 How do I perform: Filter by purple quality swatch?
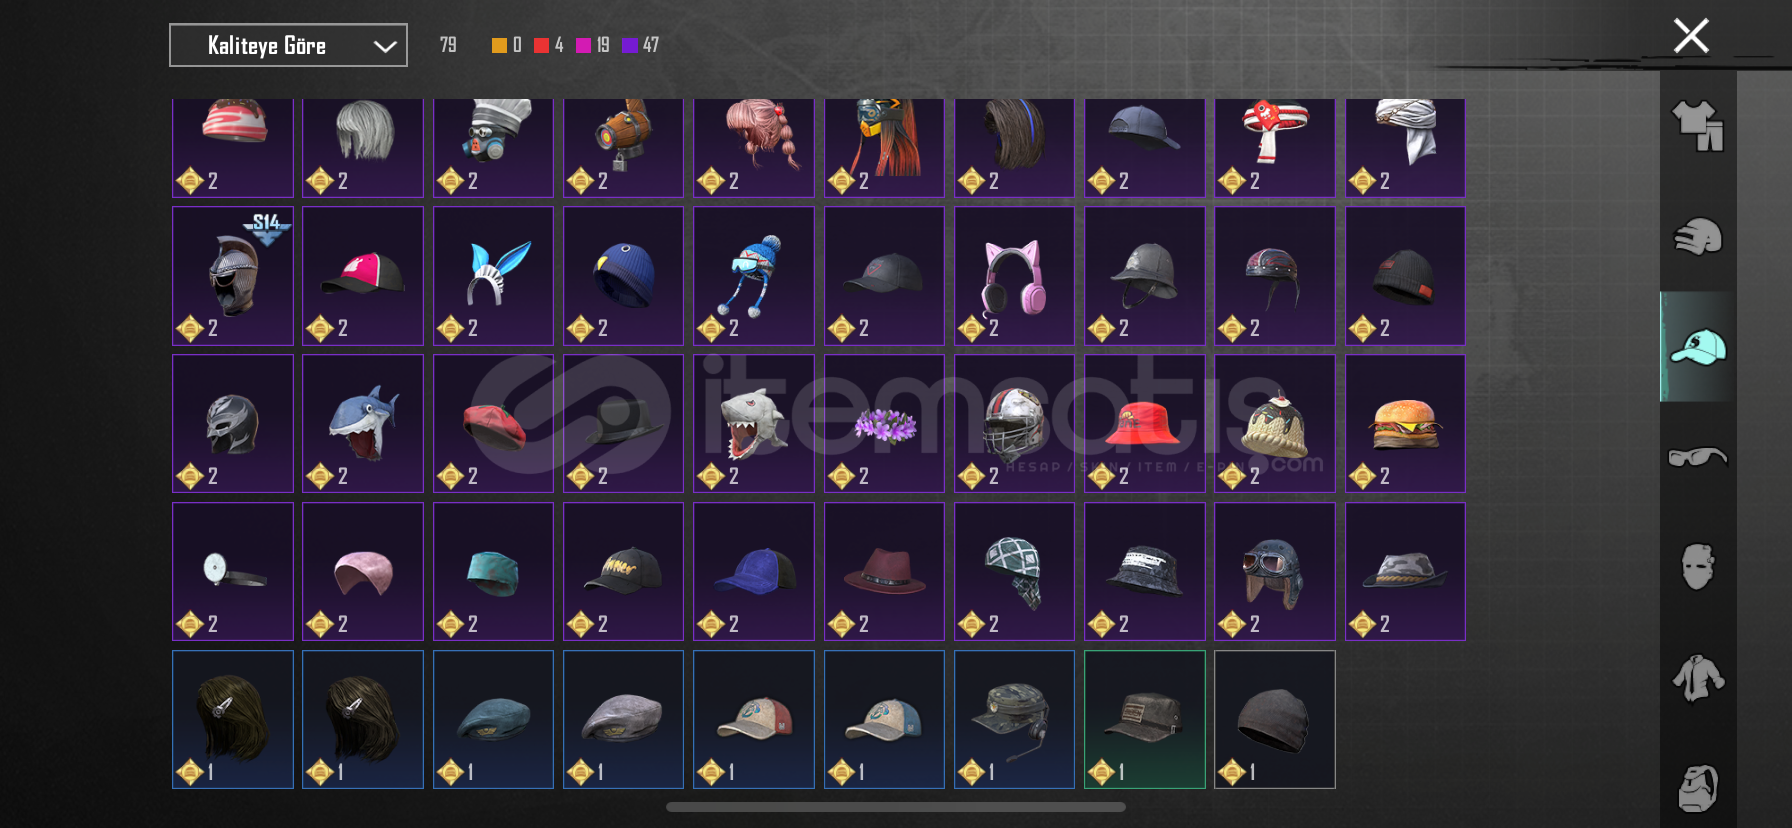tap(630, 45)
